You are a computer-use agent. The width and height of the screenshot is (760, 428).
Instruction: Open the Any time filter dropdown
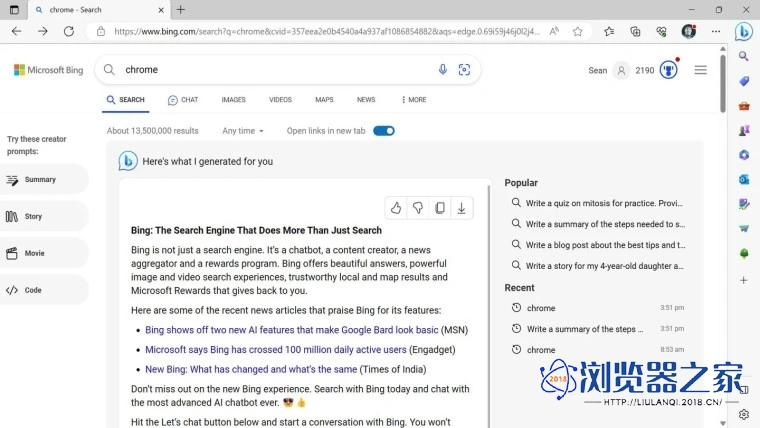pos(243,131)
